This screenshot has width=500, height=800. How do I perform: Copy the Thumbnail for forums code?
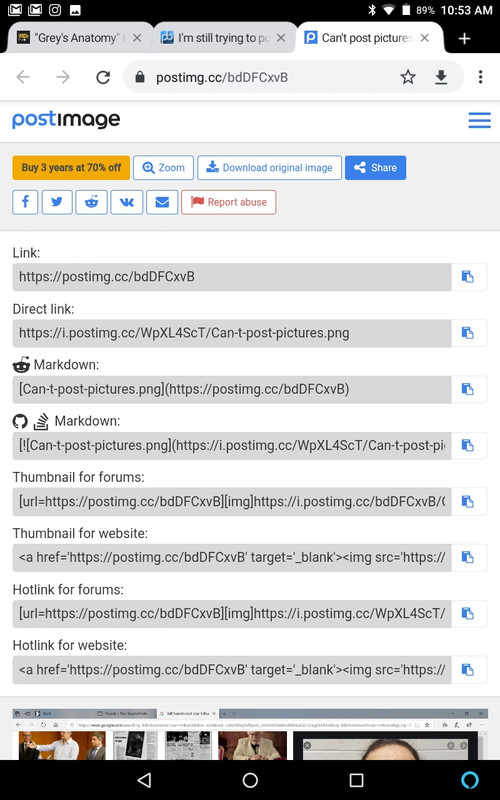point(468,502)
